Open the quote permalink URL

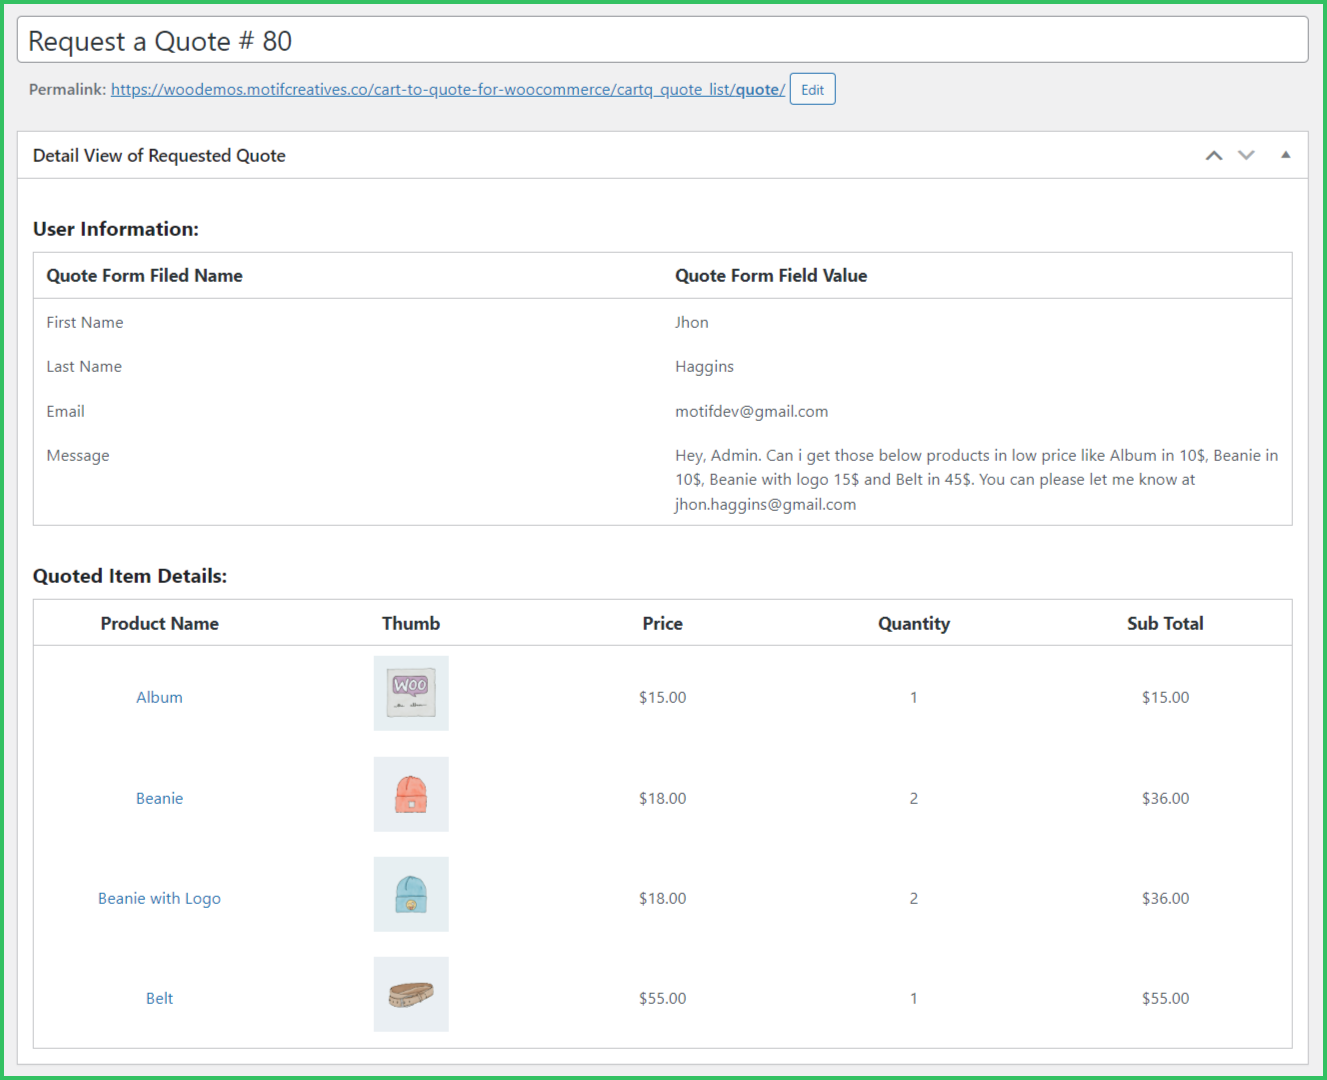click(447, 89)
